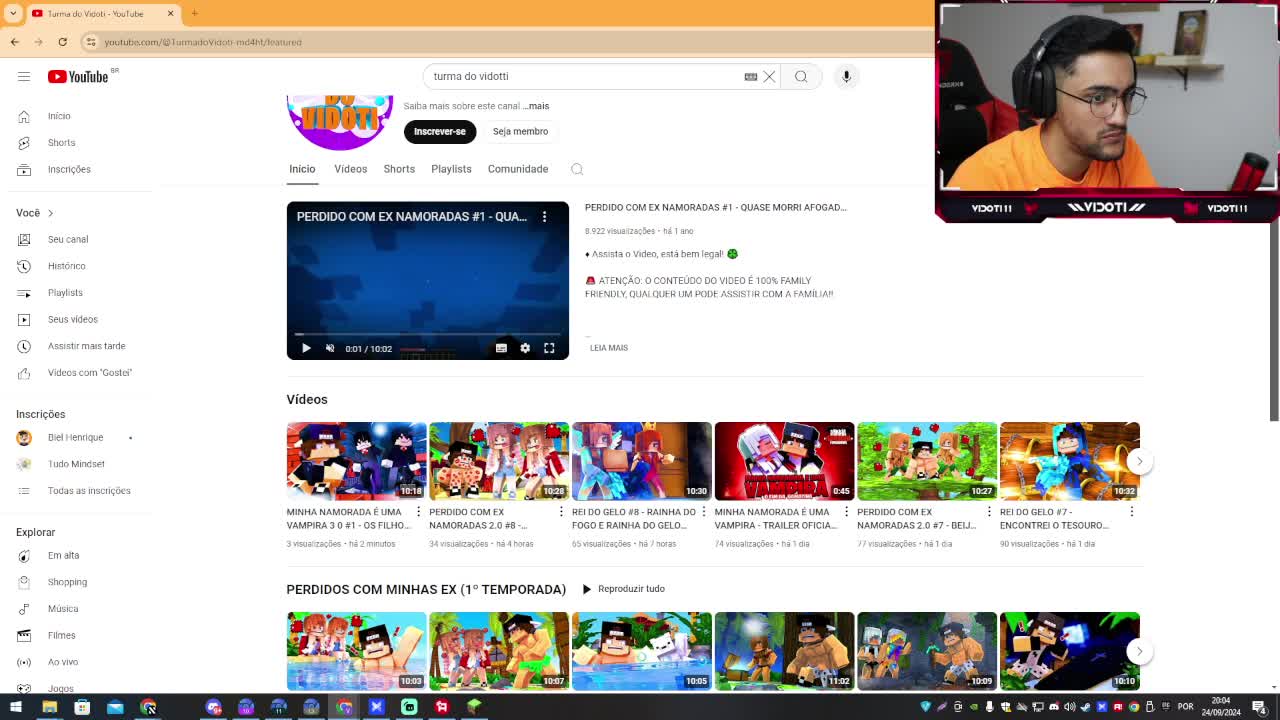
Task: Run search with the magnifier button
Action: coord(801,76)
